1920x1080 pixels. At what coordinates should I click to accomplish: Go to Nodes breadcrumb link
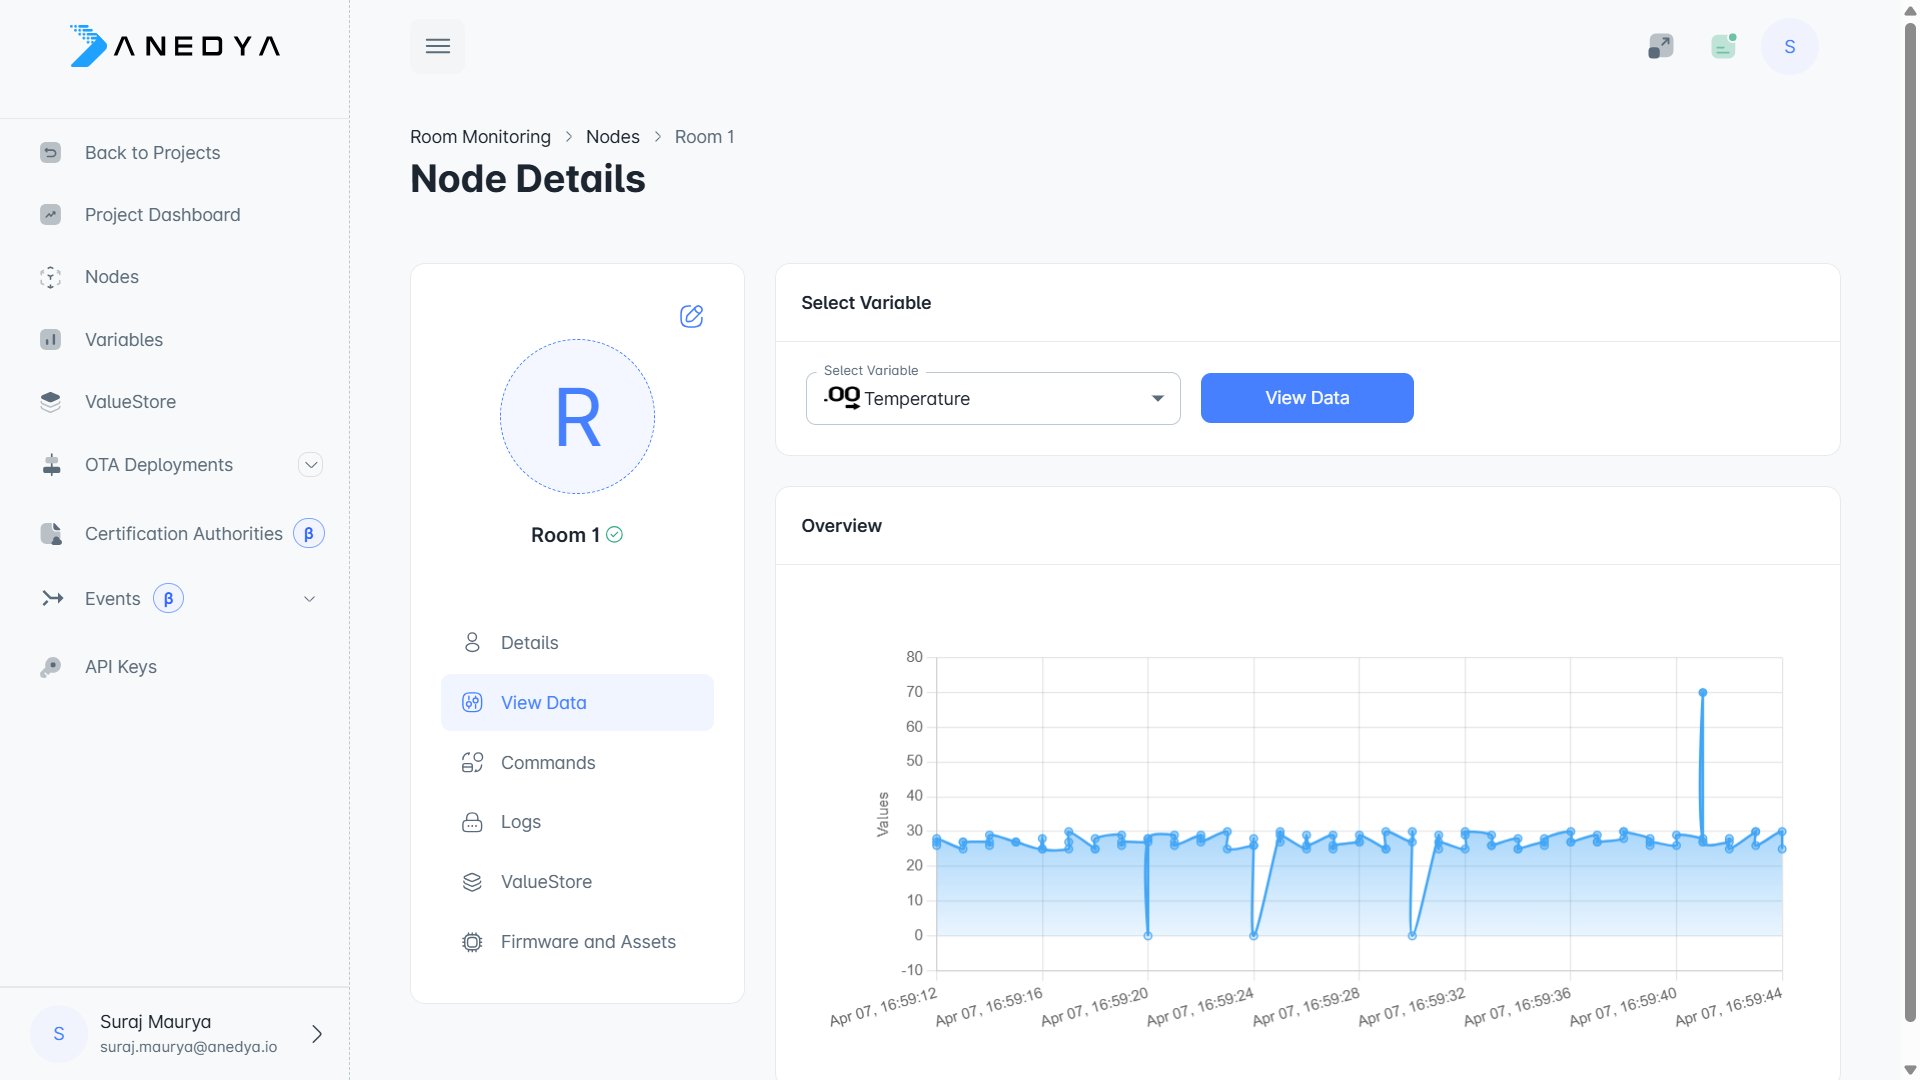tap(612, 137)
